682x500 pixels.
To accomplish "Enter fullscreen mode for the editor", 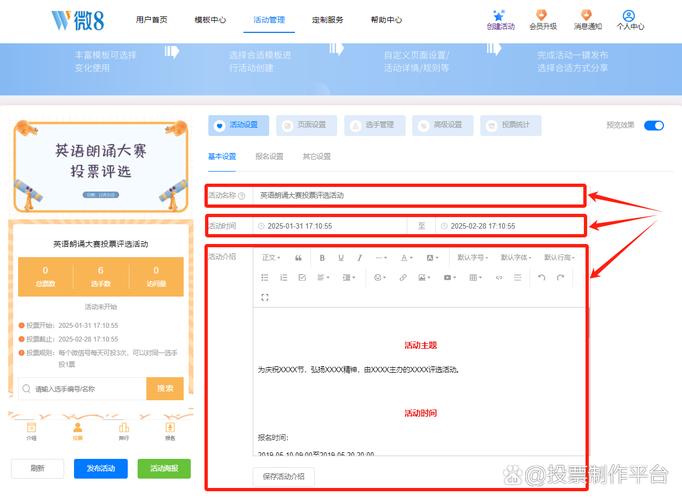I will (265, 297).
